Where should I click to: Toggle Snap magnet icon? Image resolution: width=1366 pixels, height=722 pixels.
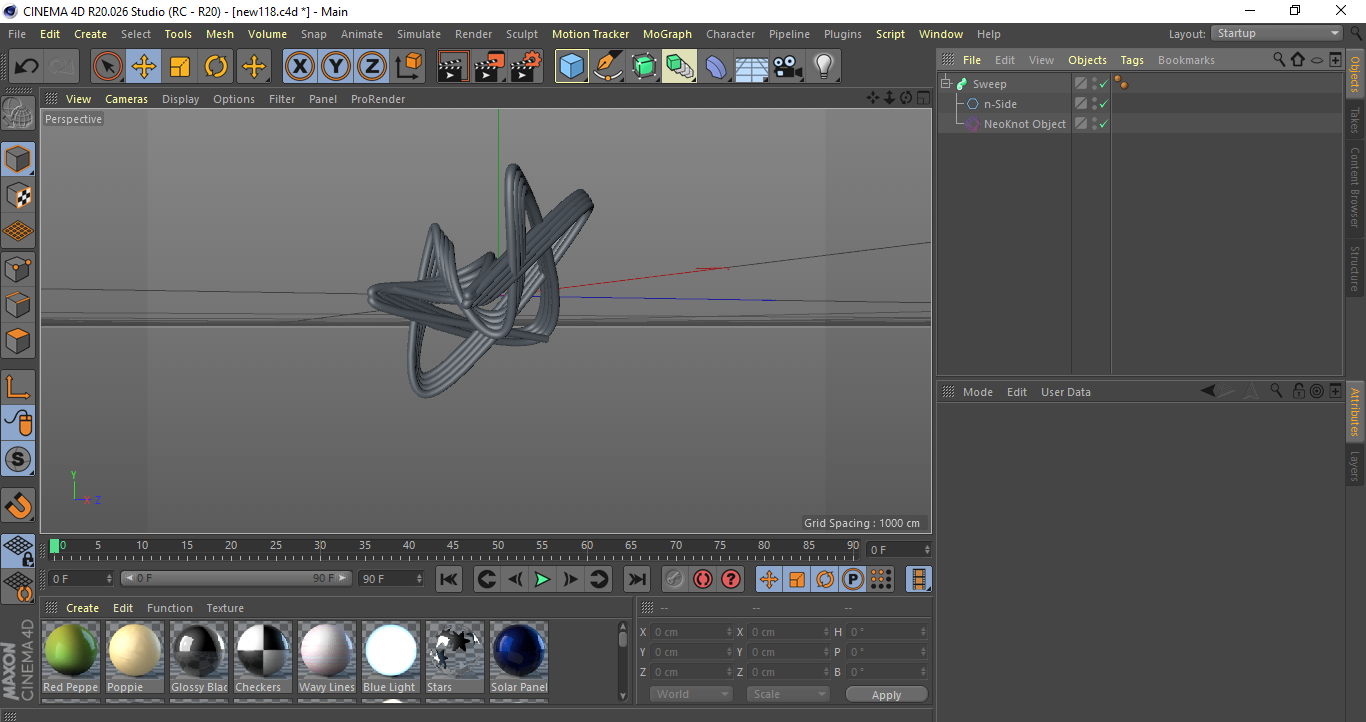click(18, 505)
